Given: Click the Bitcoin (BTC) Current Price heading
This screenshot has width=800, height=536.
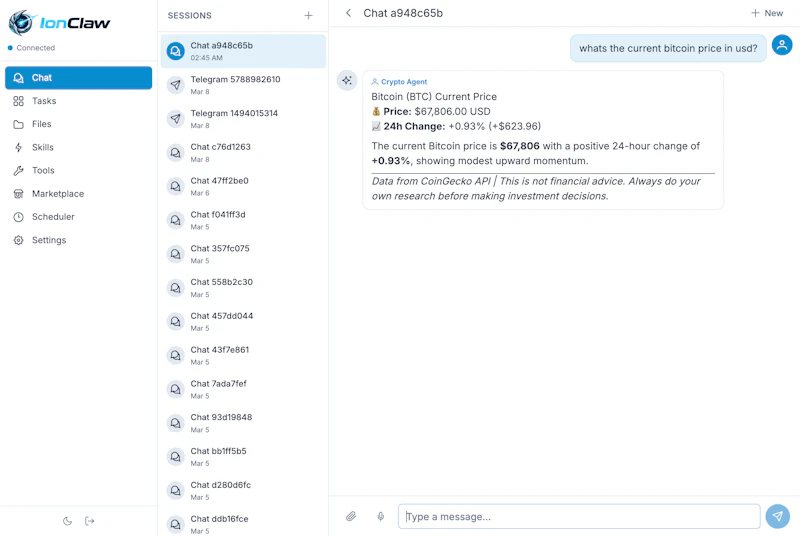Looking at the screenshot, I should coord(434,96).
